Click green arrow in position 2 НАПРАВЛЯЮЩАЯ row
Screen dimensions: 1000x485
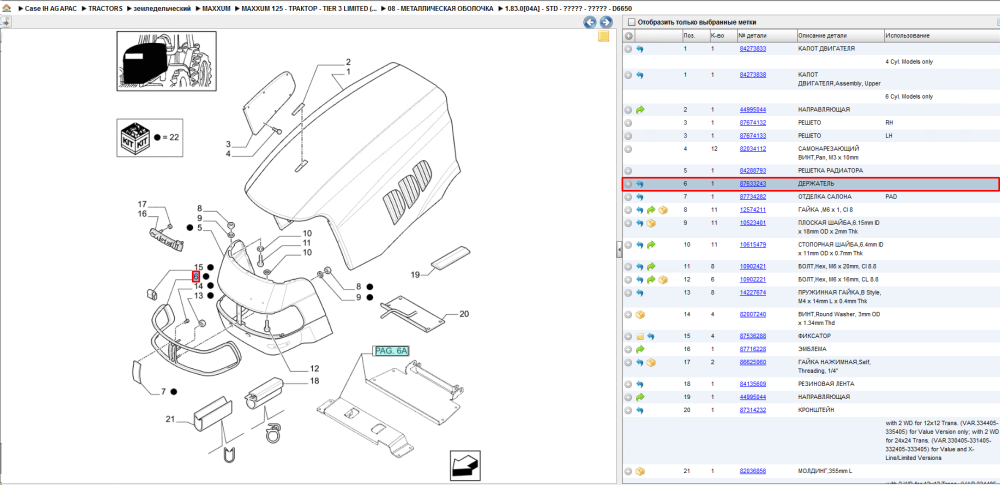coord(640,110)
